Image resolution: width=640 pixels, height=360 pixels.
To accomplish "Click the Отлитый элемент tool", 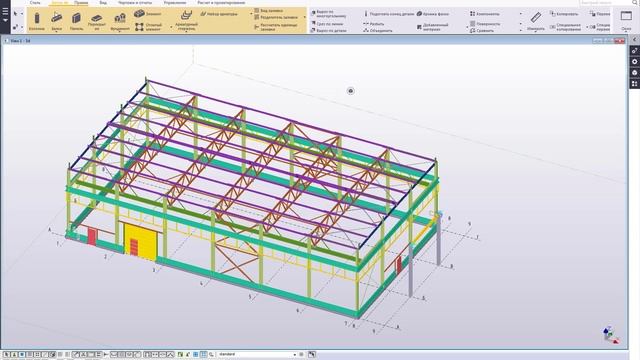I will (x=149, y=27).
